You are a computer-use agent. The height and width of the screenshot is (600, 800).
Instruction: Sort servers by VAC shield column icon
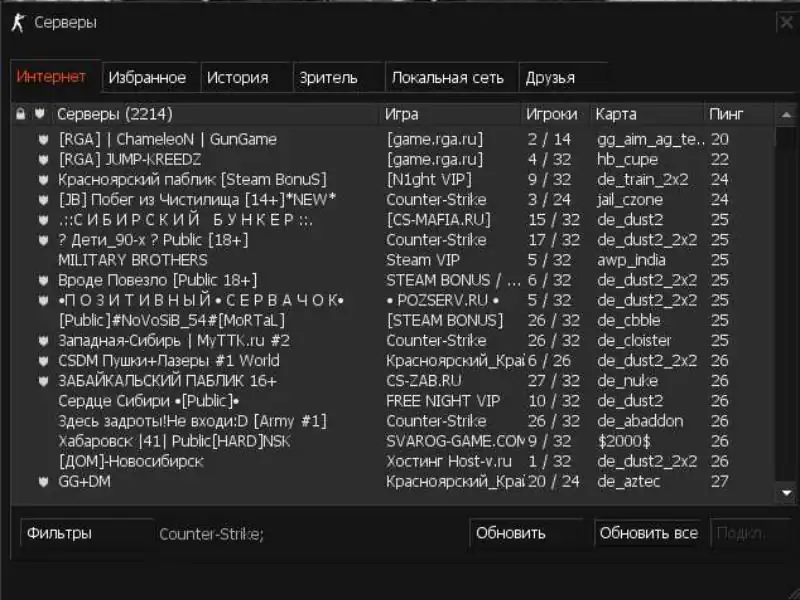point(40,113)
